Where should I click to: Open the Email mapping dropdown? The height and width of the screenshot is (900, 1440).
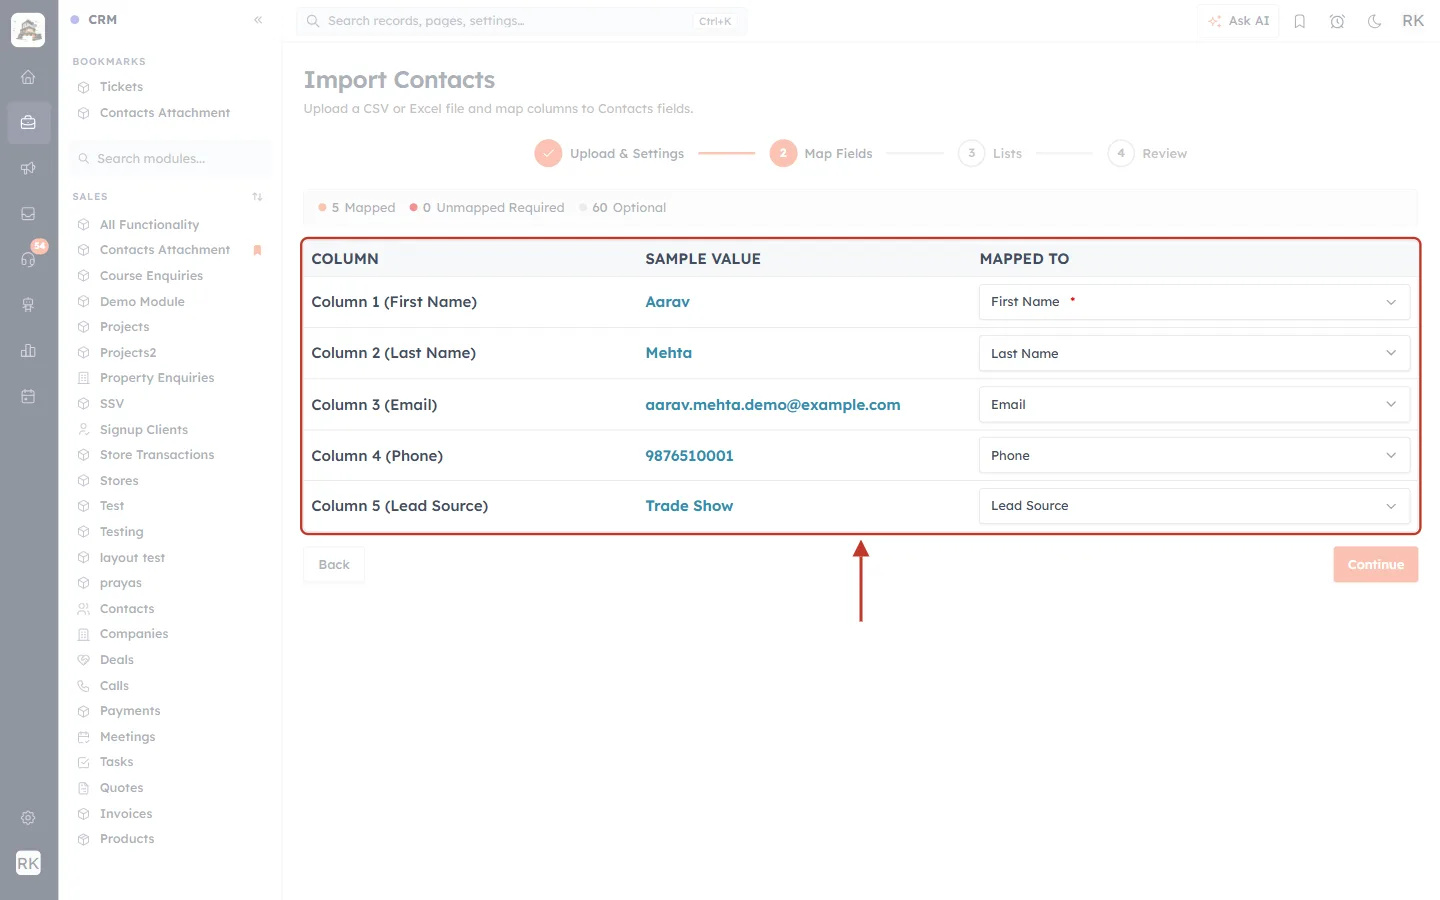(1194, 404)
